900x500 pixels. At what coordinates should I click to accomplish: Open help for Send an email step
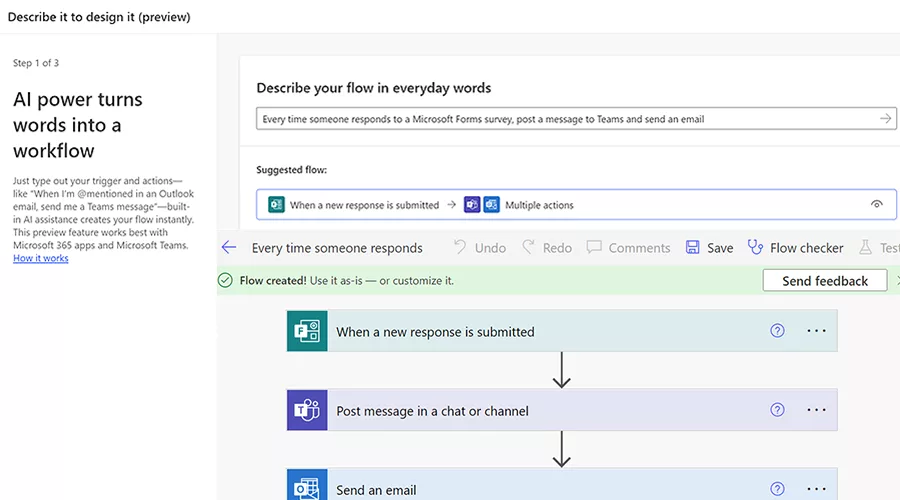[777, 489]
